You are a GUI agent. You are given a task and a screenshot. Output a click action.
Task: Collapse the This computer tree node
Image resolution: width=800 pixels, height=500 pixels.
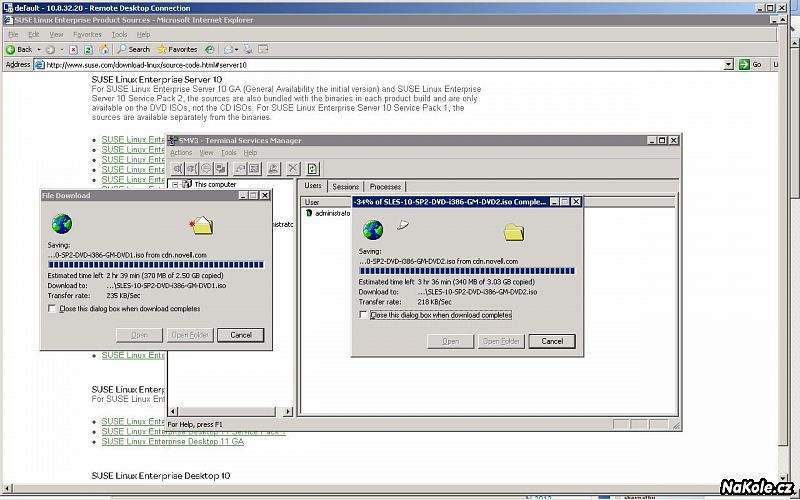(175, 185)
